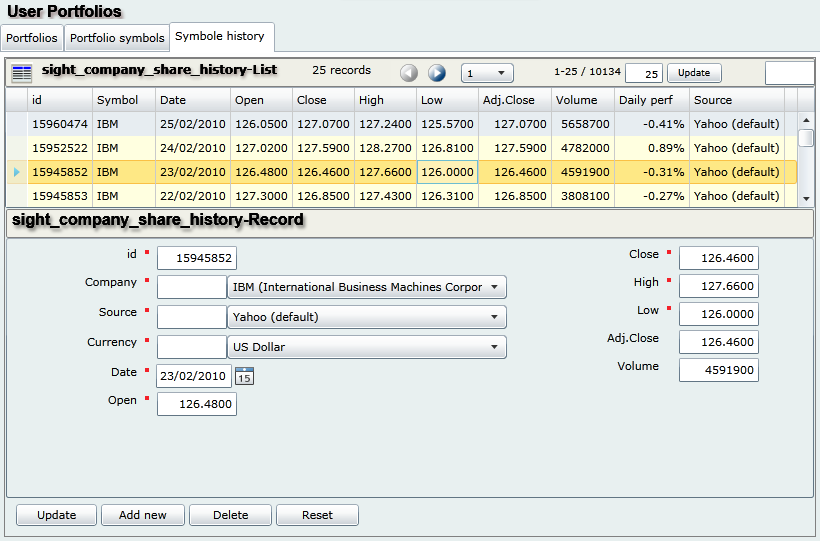
Task: Click Low cell 126.0000 in selected row
Action: (448, 172)
